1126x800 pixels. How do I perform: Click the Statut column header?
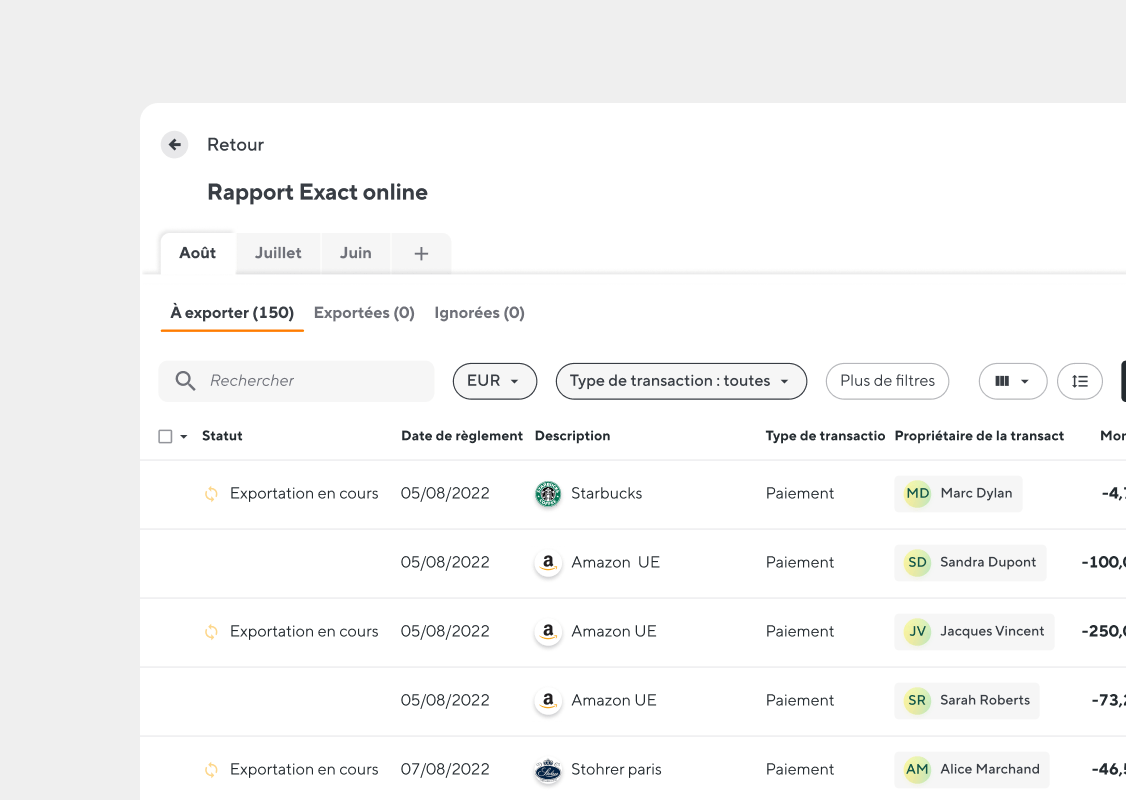click(x=222, y=436)
